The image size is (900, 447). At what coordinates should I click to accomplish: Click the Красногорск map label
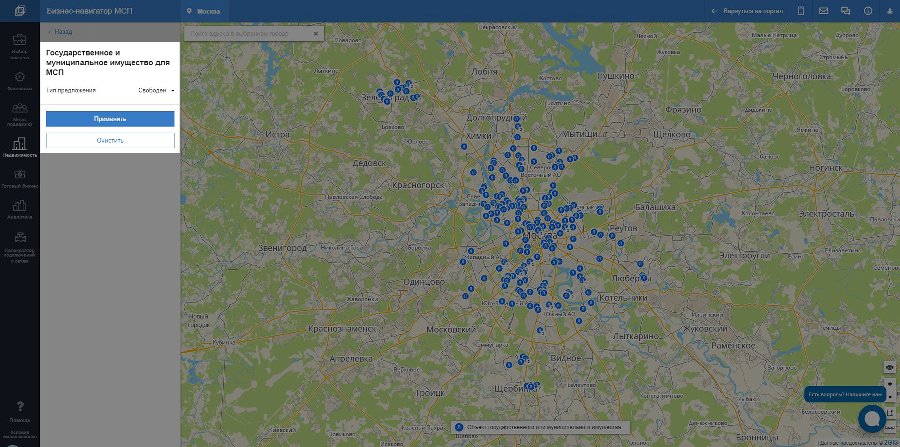(x=418, y=185)
